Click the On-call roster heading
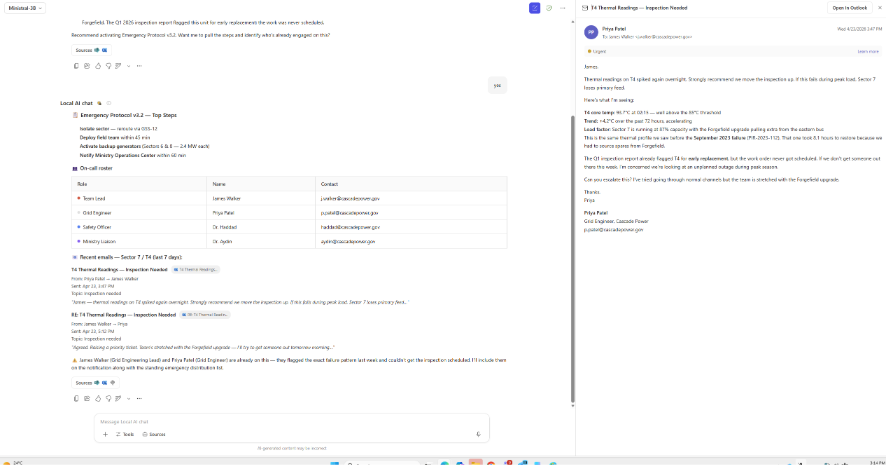This screenshot has height=465, width=886. tap(96, 168)
